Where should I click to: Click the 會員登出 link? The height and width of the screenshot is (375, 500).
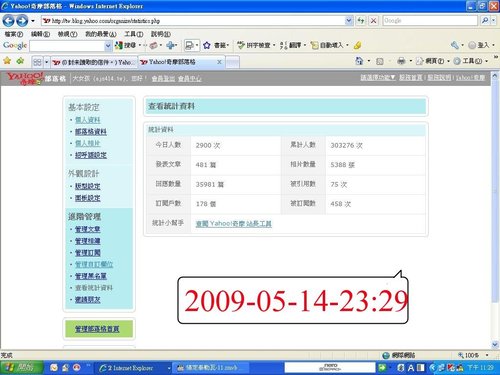tap(163, 79)
